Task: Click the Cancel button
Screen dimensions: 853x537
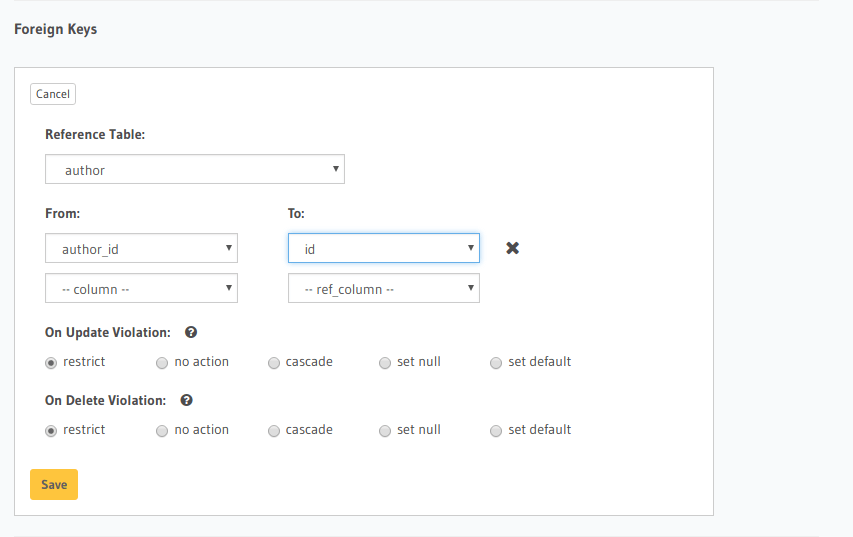Action: 53,94
